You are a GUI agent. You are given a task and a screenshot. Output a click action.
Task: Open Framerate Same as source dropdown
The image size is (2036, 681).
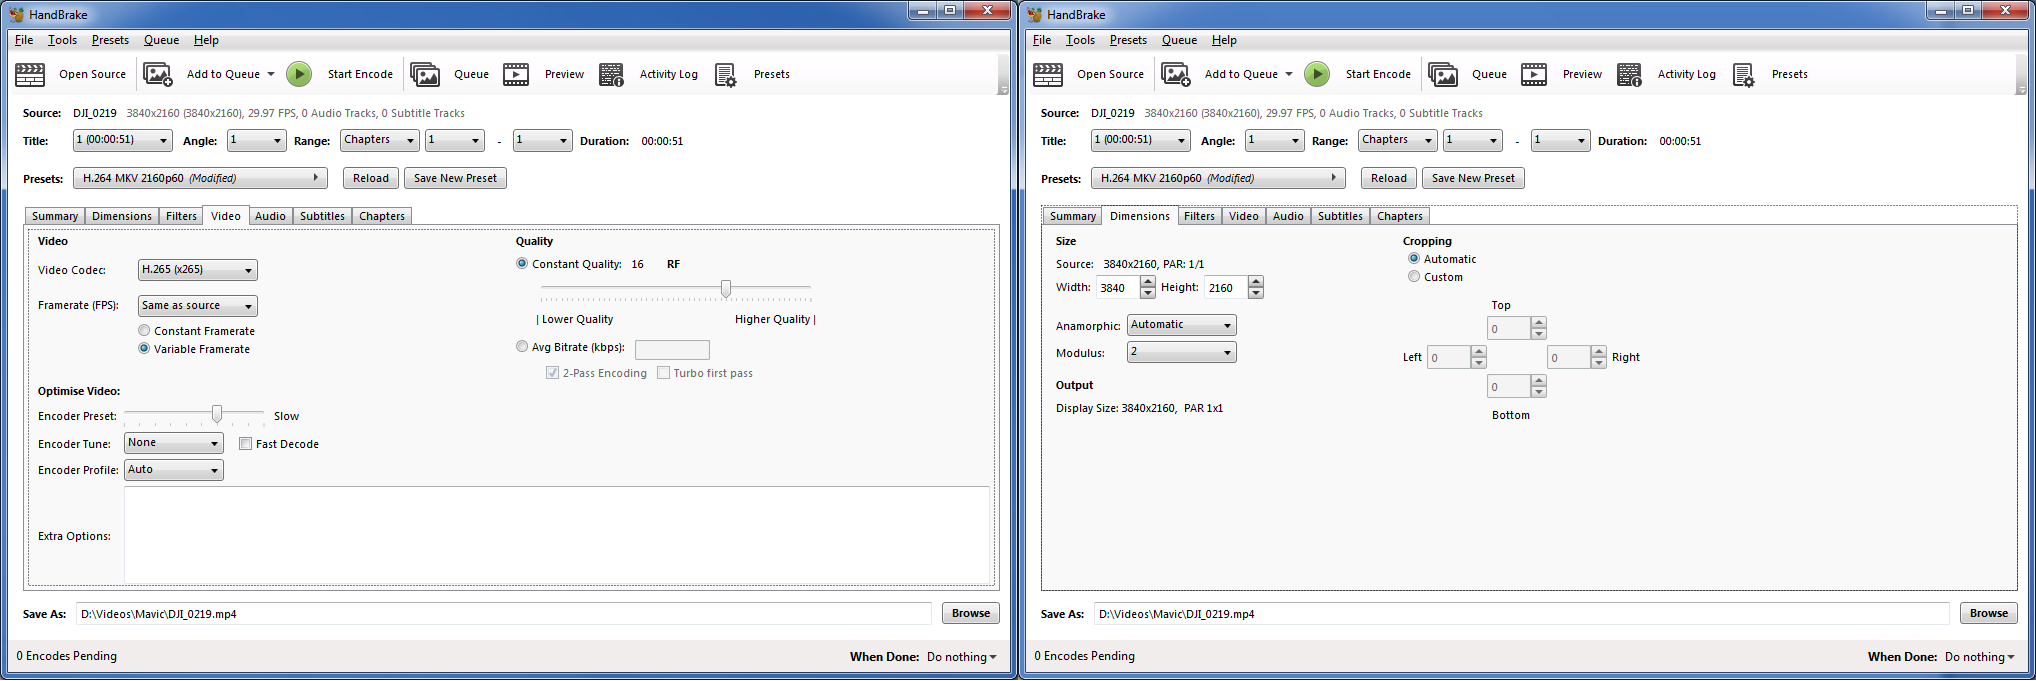[197, 306]
